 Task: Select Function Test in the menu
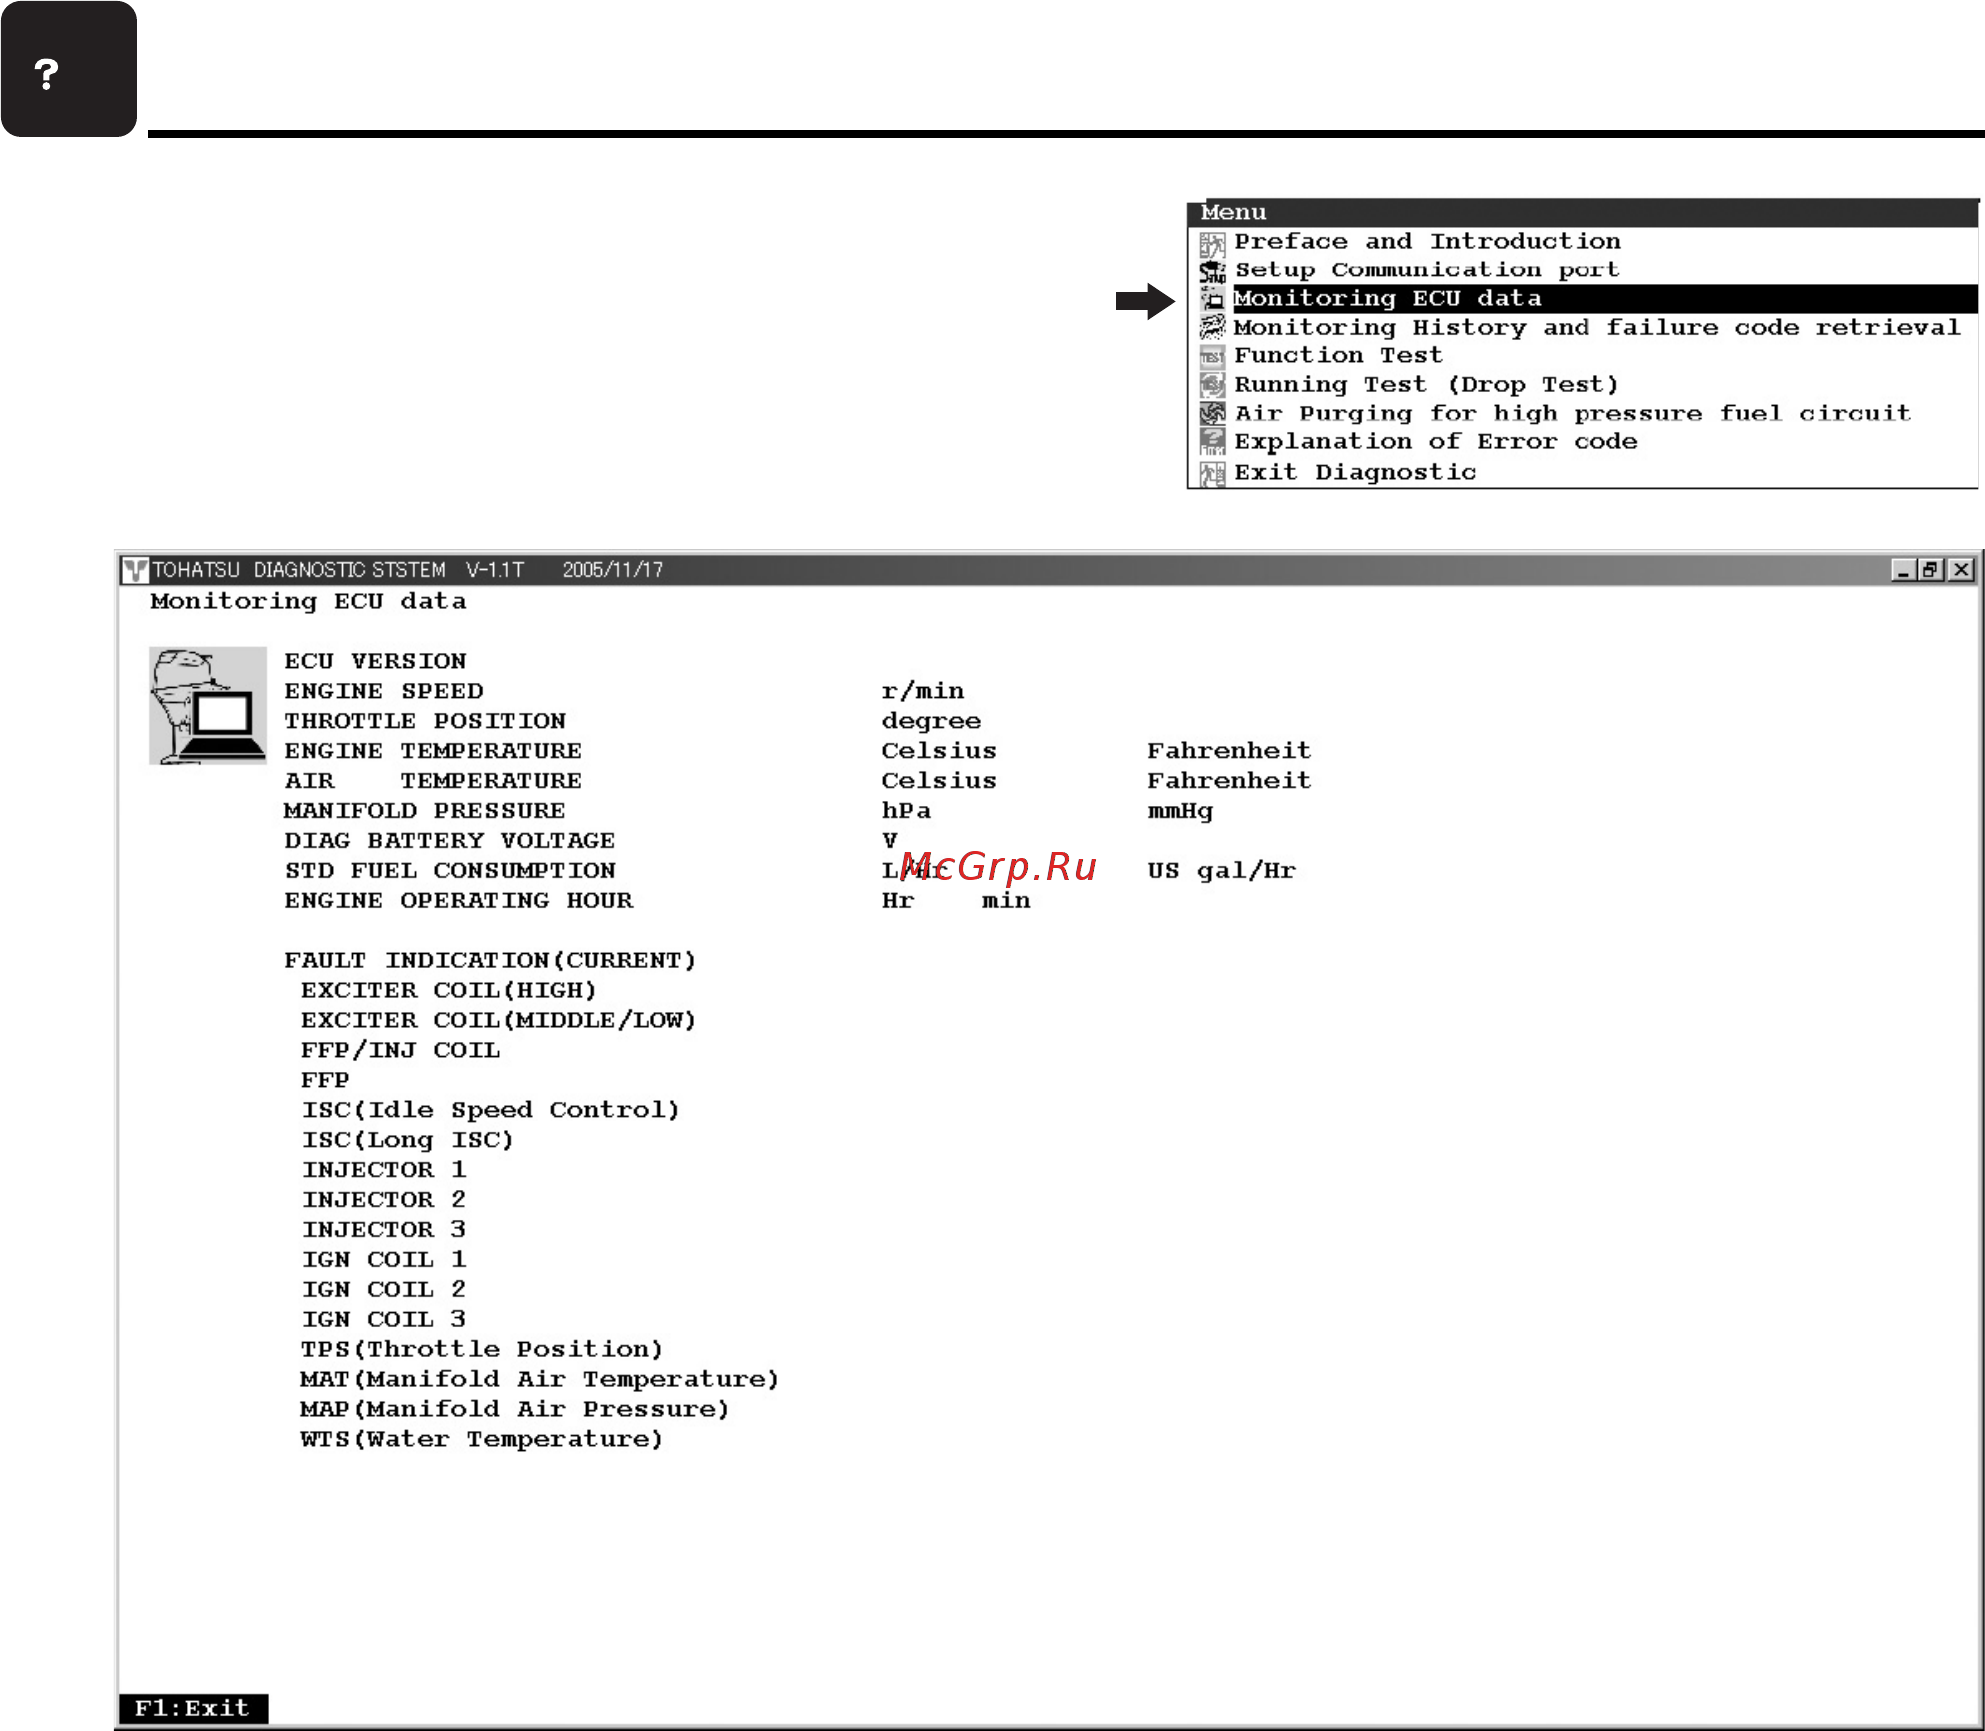[1337, 355]
